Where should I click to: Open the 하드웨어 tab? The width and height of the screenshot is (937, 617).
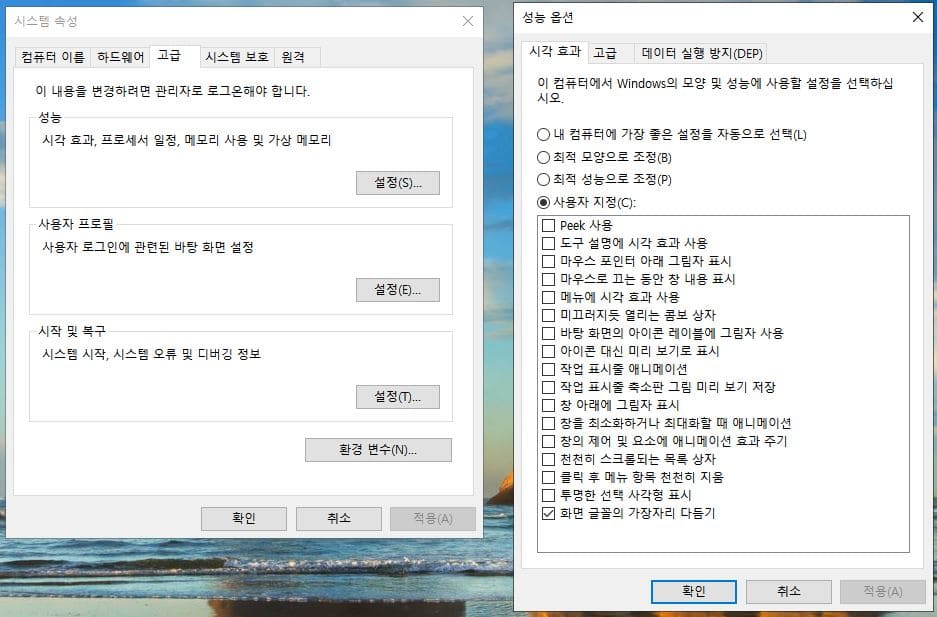[121, 57]
